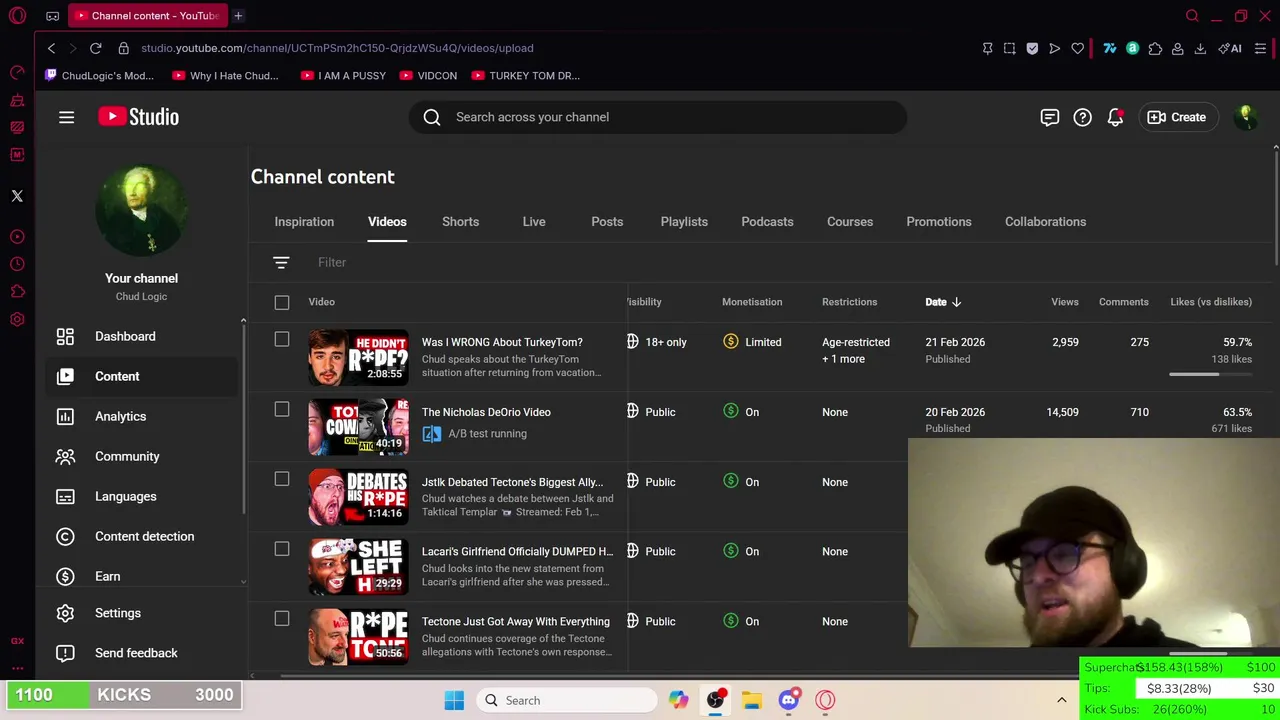Open Content detection in sidebar
This screenshot has width=1280, height=720.
click(140, 536)
